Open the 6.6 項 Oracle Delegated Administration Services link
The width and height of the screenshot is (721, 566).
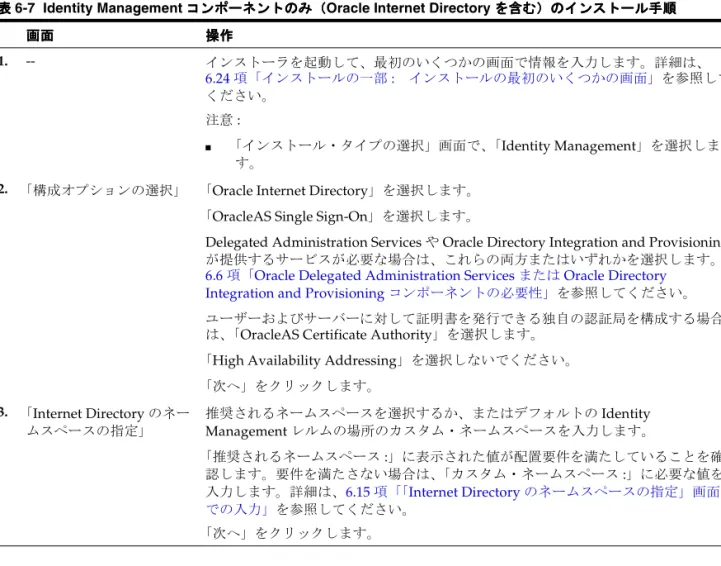436,284
